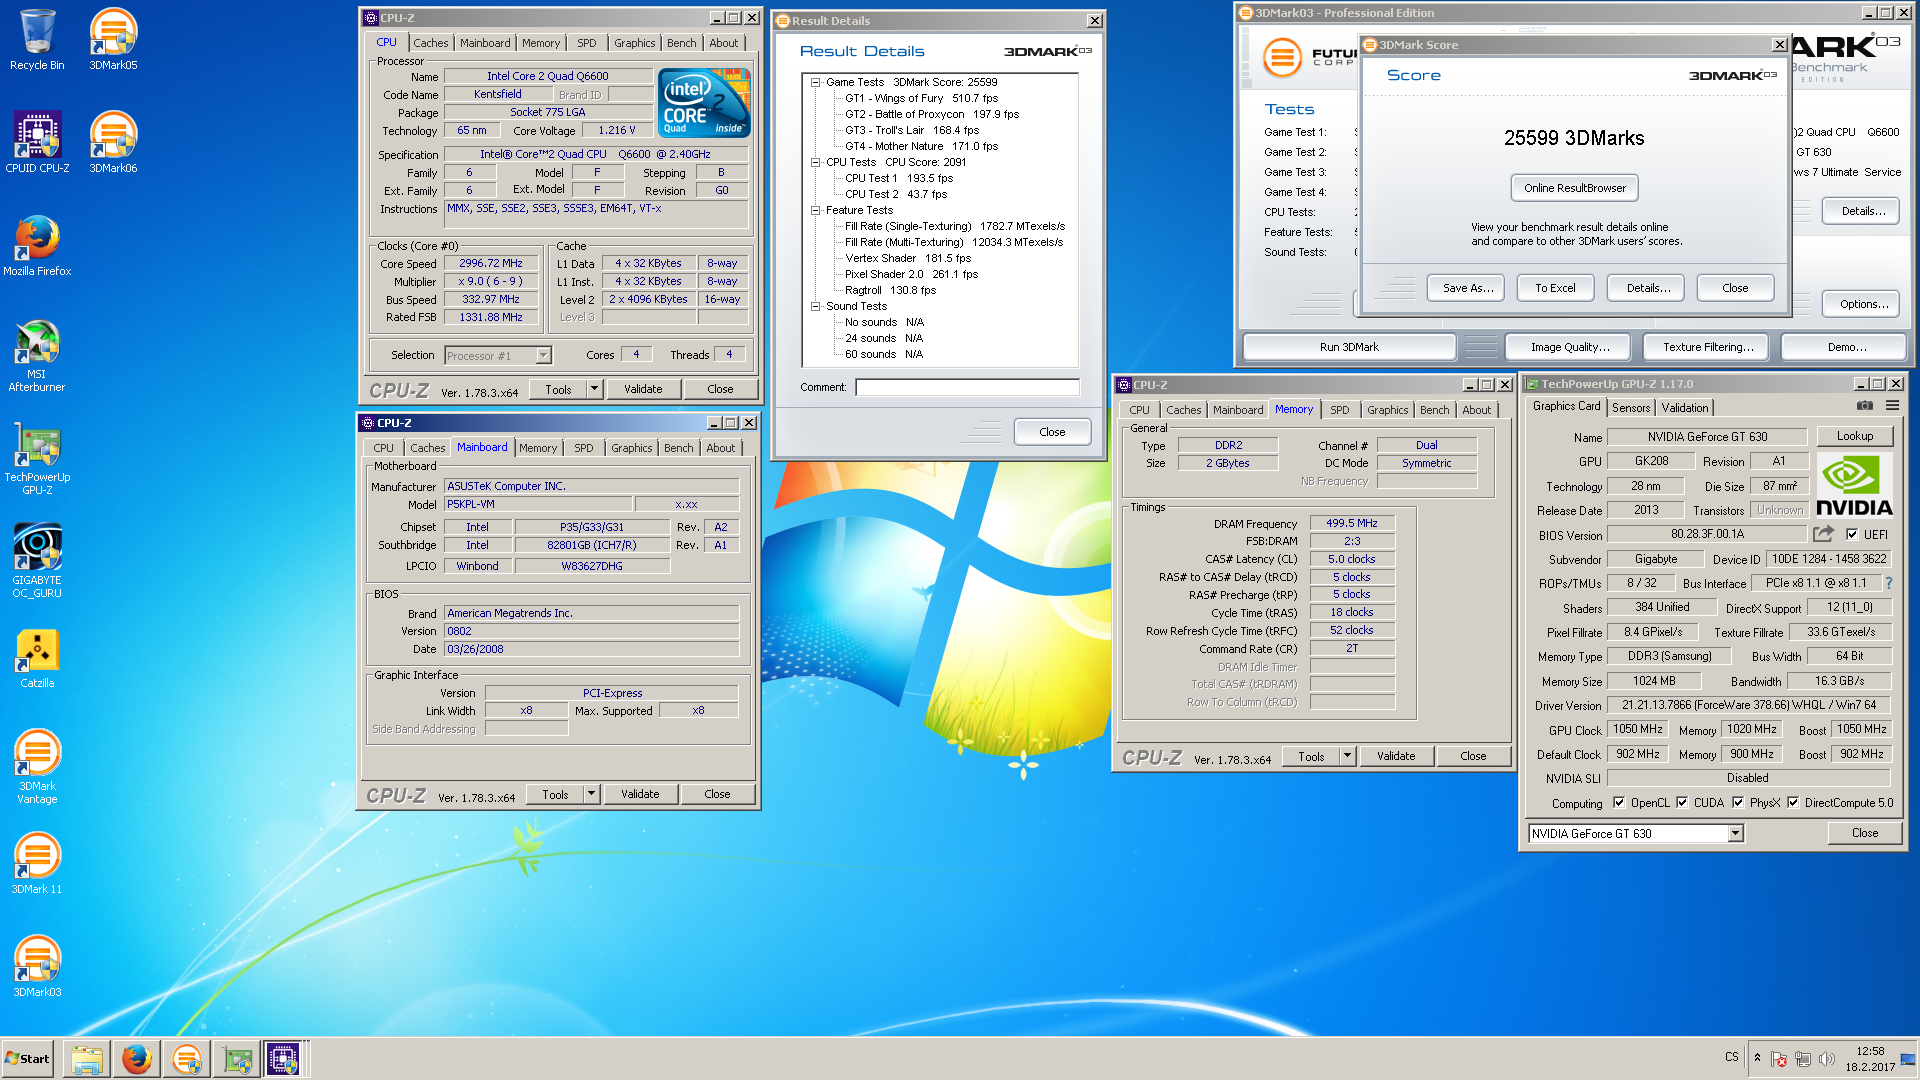Viewport: 1920px width, 1080px height.
Task: Open Windows Explorer from the taskbar
Action: coord(87,1059)
